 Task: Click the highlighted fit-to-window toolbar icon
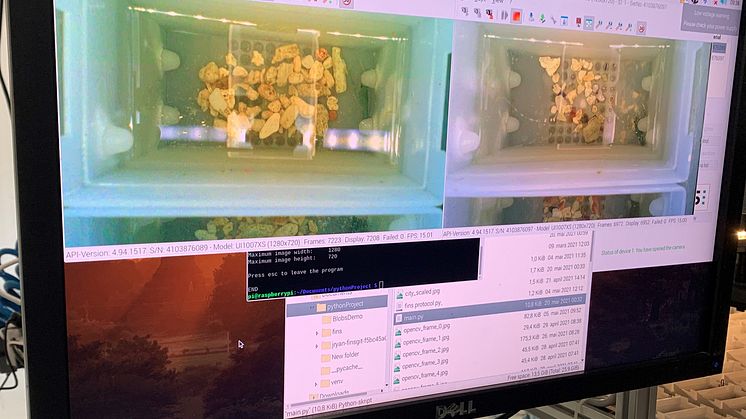(588, 22)
